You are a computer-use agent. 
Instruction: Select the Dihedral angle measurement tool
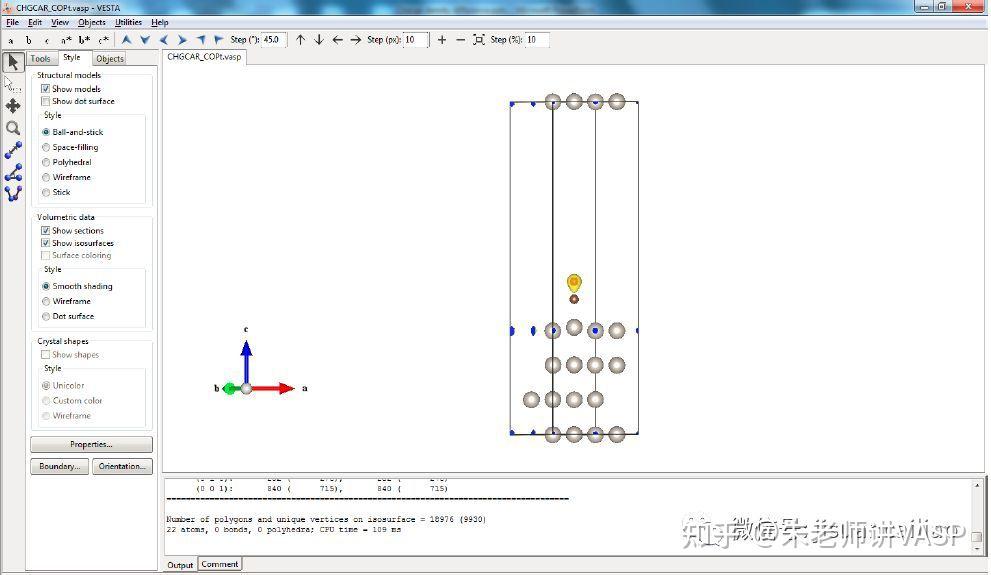tap(13, 193)
